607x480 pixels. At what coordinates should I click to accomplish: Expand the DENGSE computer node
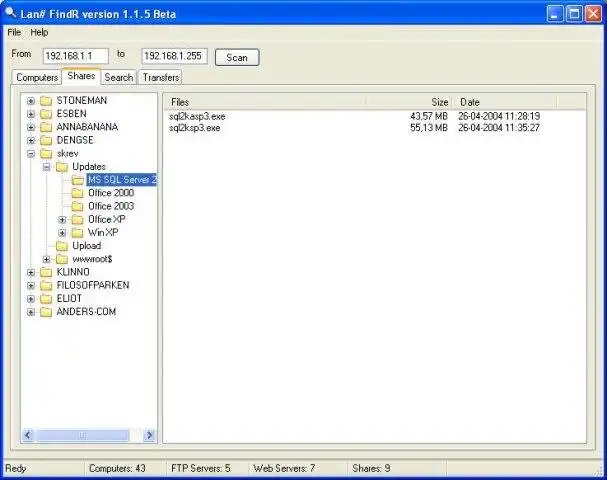coord(31,141)
